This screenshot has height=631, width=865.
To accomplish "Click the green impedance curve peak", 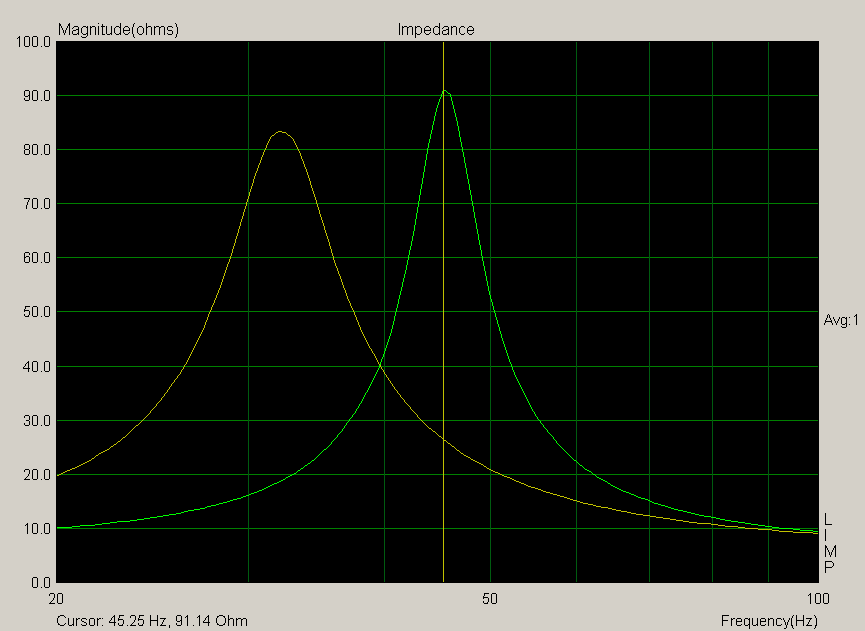I will pyautogui.click(x=445, y=90).
